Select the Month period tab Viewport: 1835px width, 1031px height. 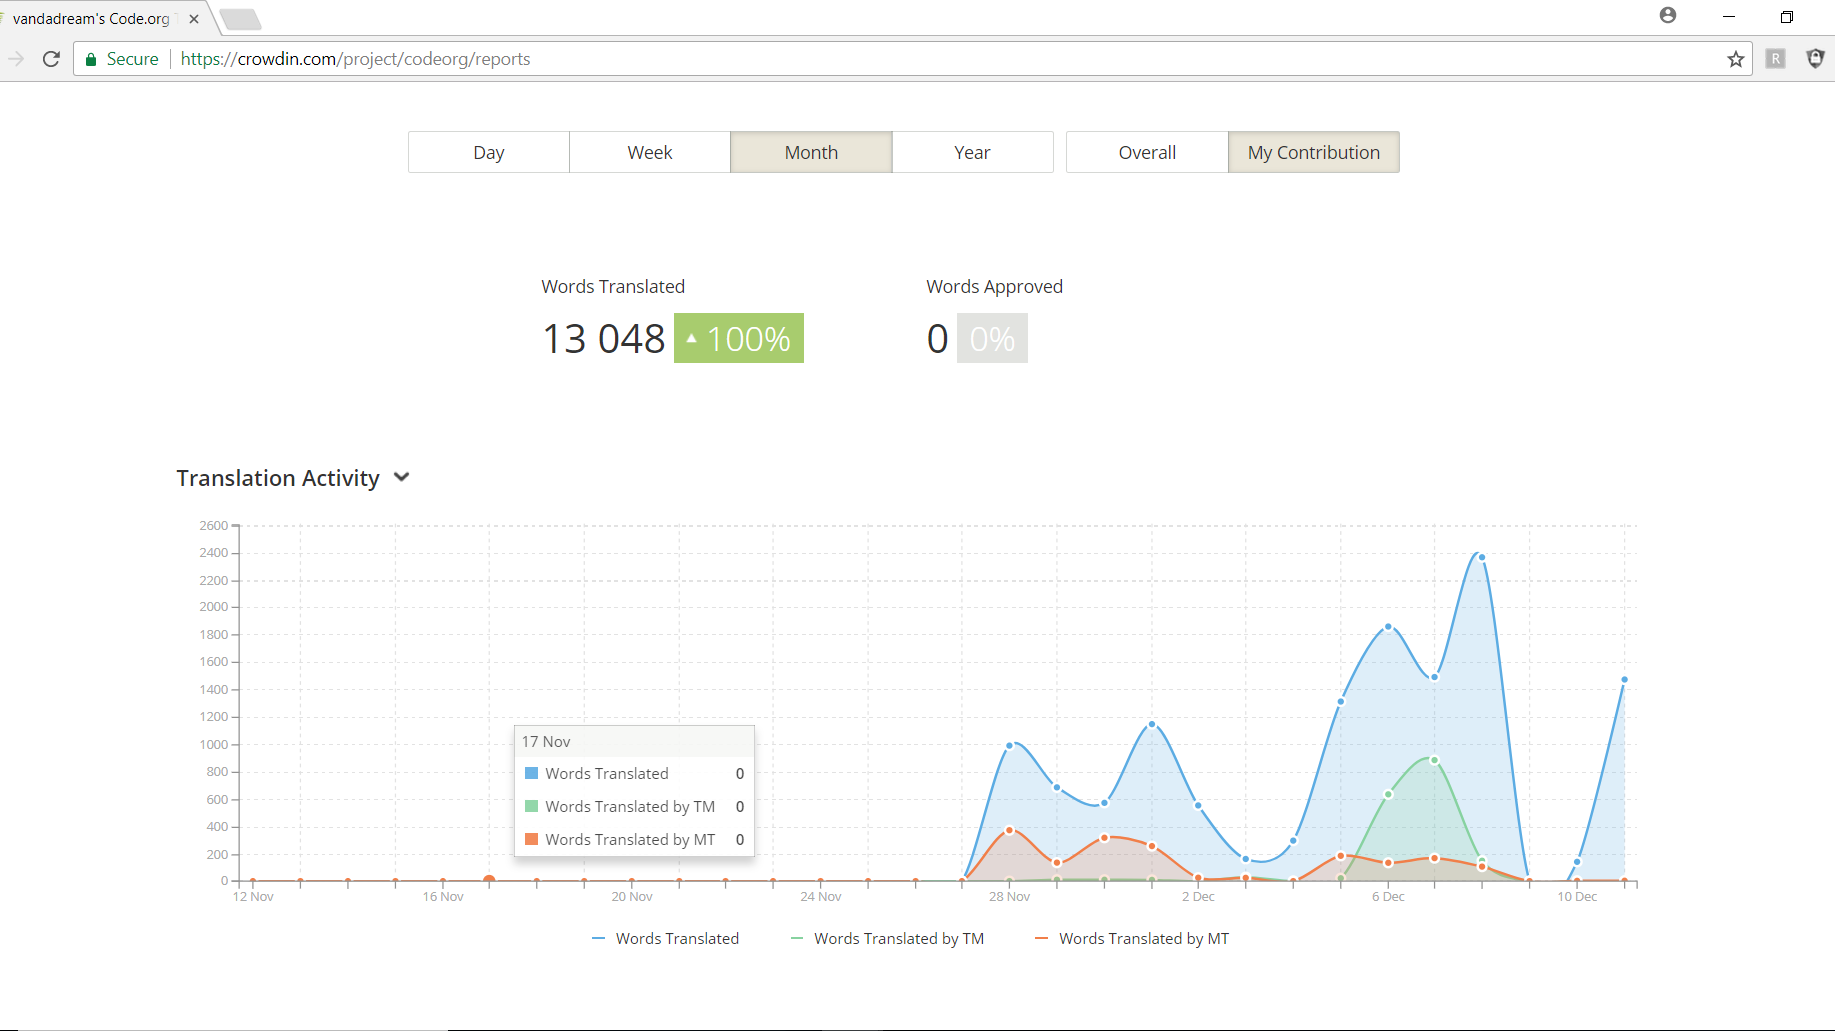click(x=811, y=152)
